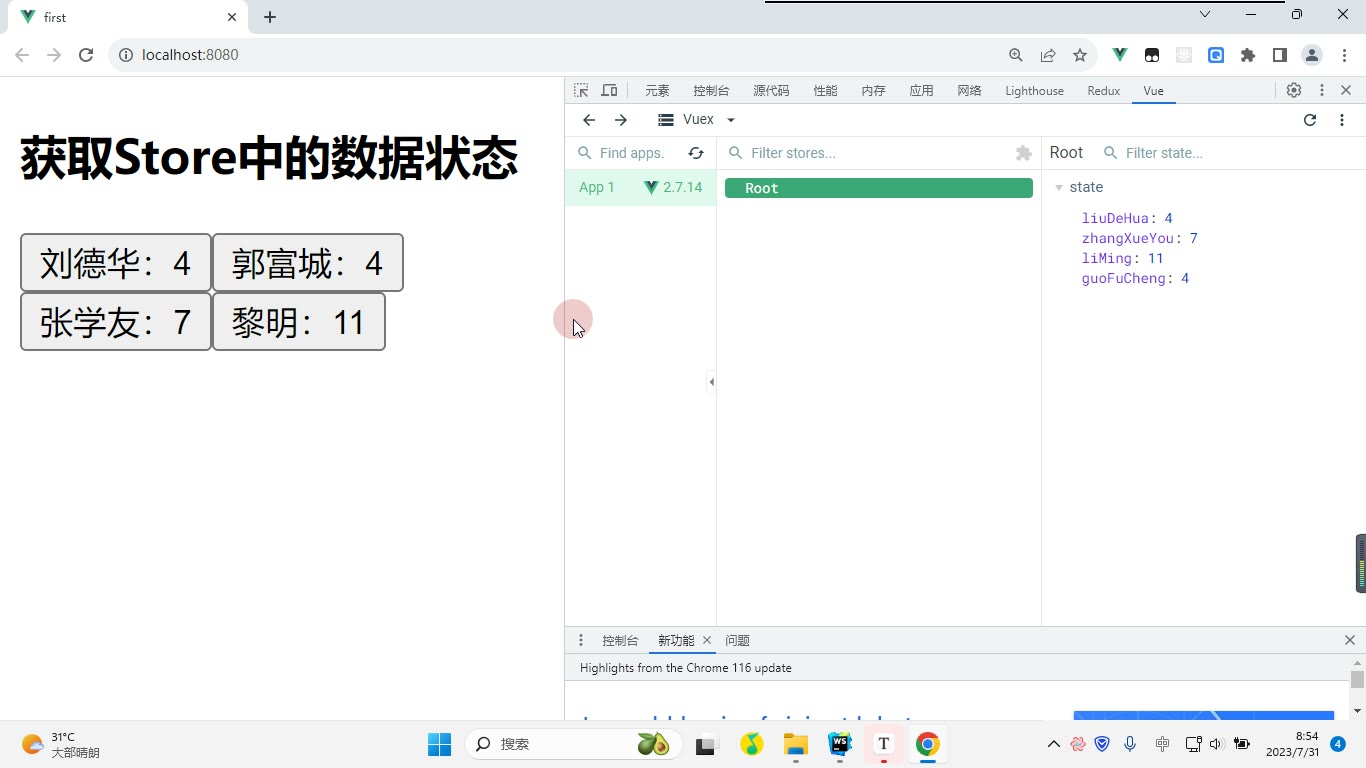Viewport: 1366px width, 768px height.
Task: Open DevTools customize three-dot menu
Action: click(1322, 90)
